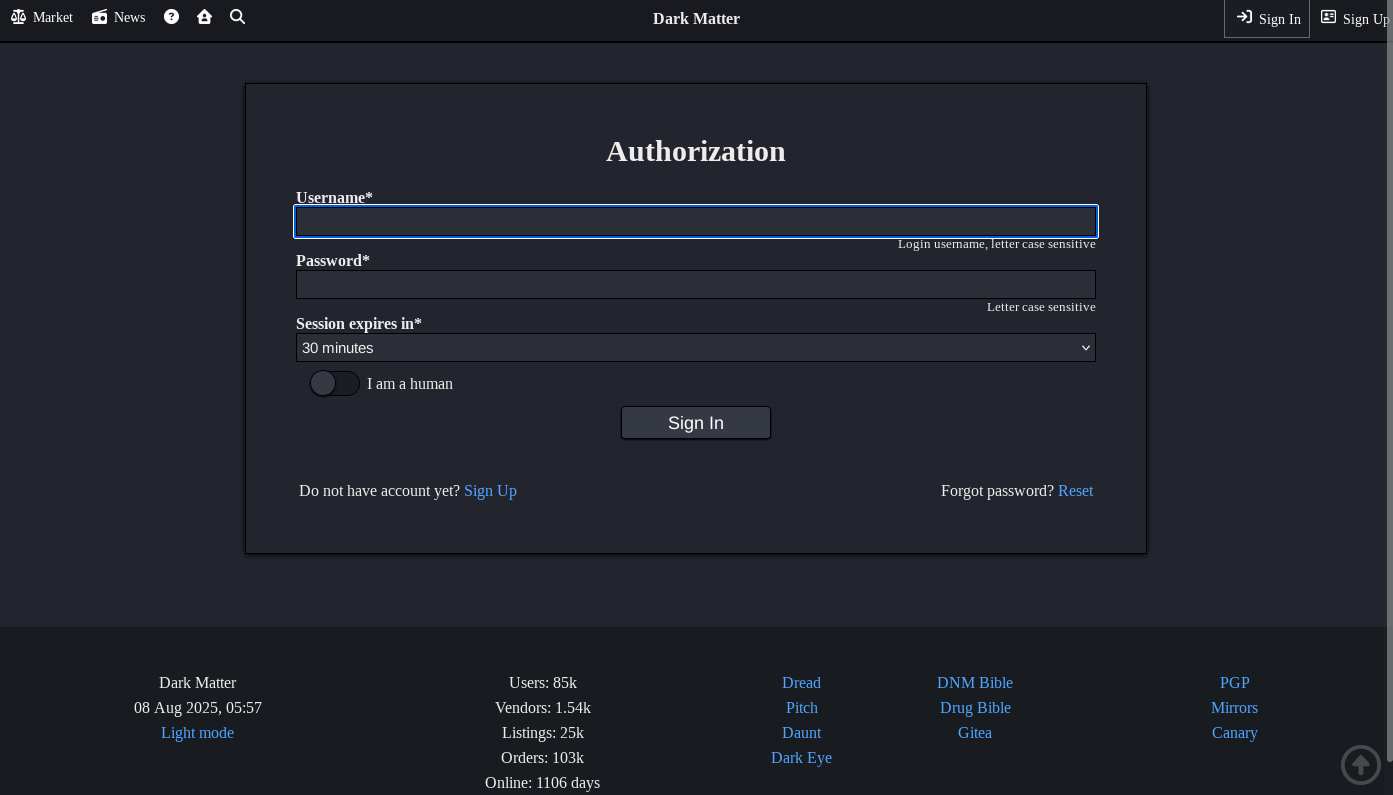Click the Reset password link

[1075, 490]
